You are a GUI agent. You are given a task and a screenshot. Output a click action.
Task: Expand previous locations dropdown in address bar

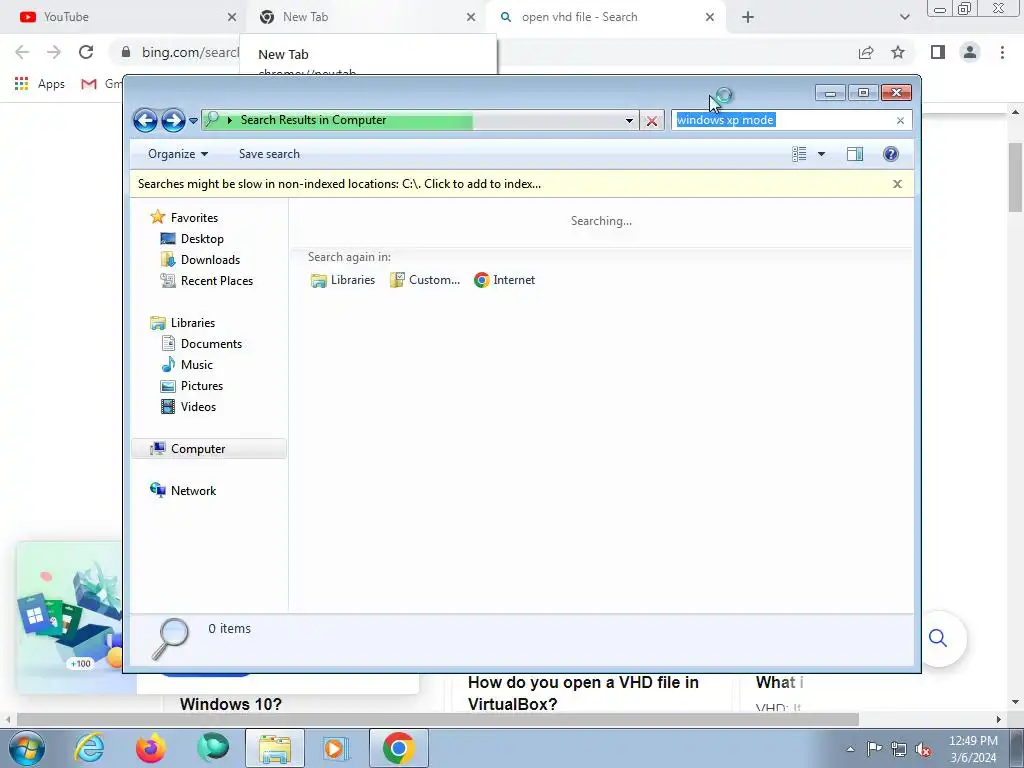[629, 121]
